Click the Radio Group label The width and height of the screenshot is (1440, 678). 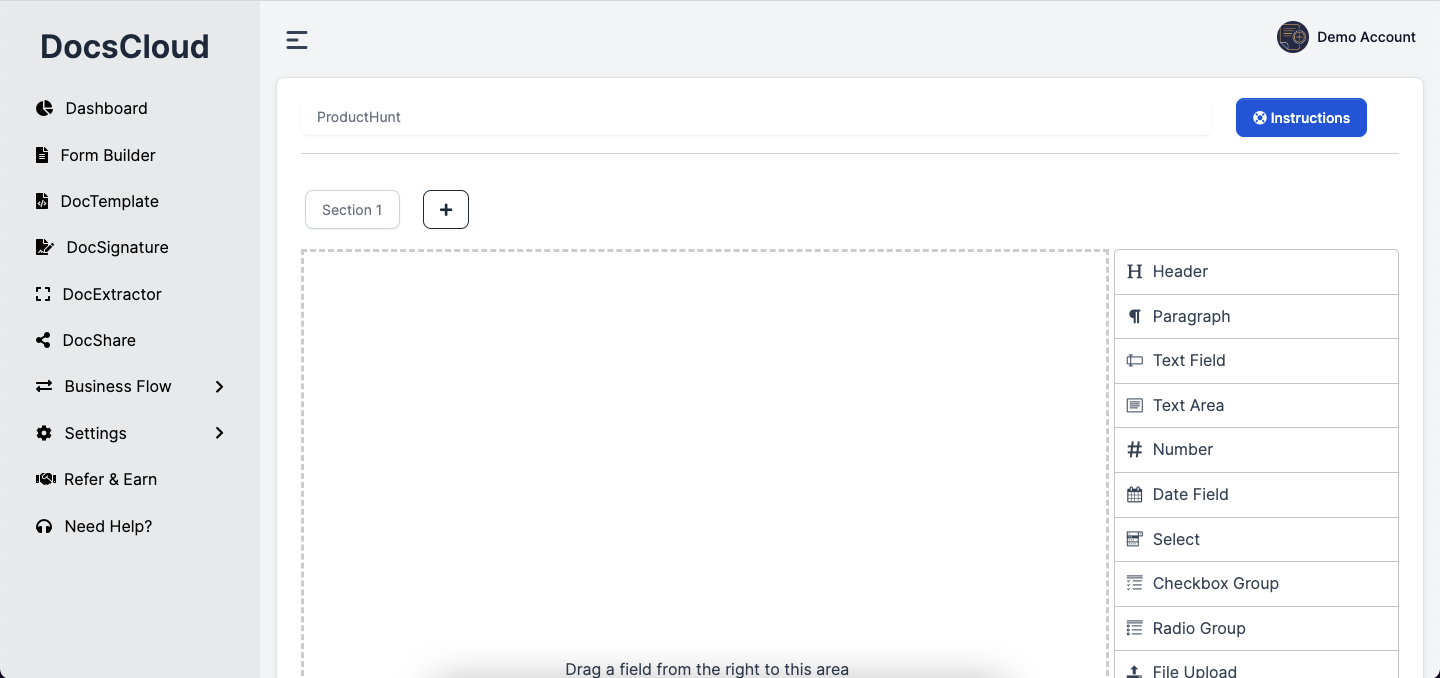click(x=1199, y=628)
